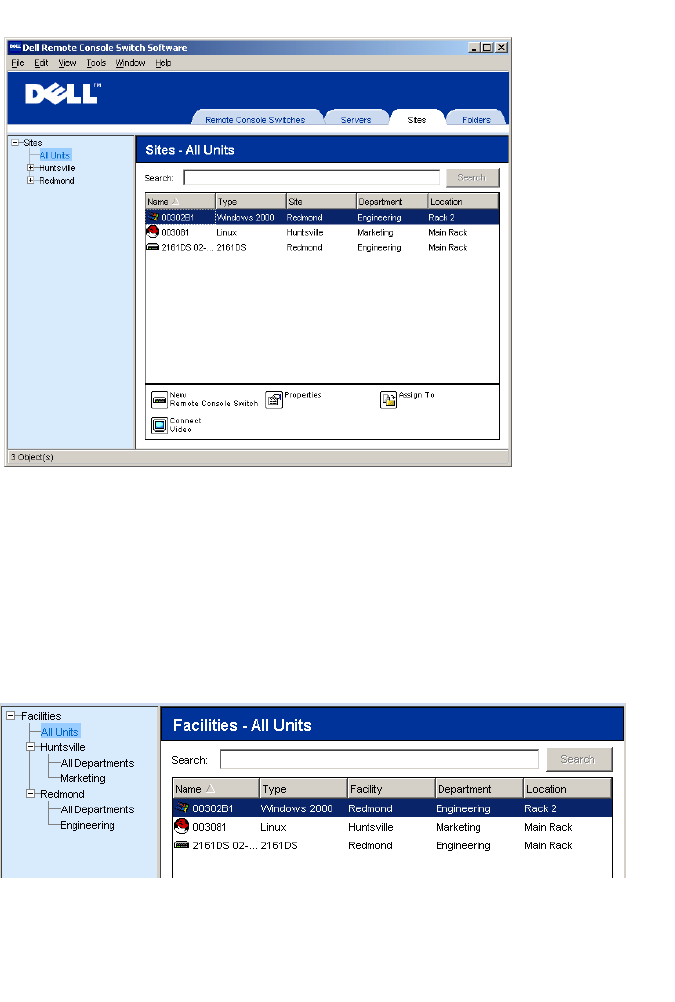
Task: Sort by Facility column header
Action: tap(391, 789)
